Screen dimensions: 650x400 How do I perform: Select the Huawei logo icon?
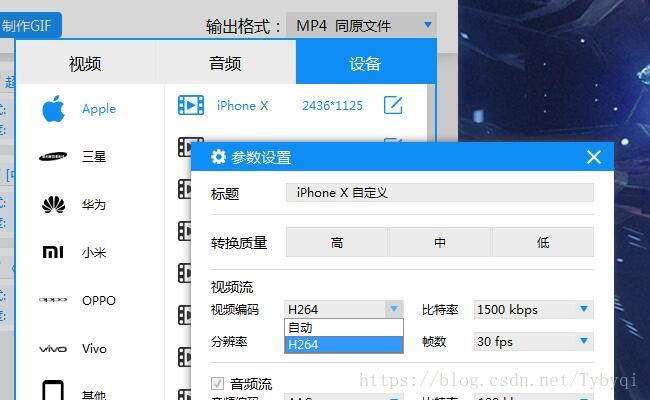point(53,204)
